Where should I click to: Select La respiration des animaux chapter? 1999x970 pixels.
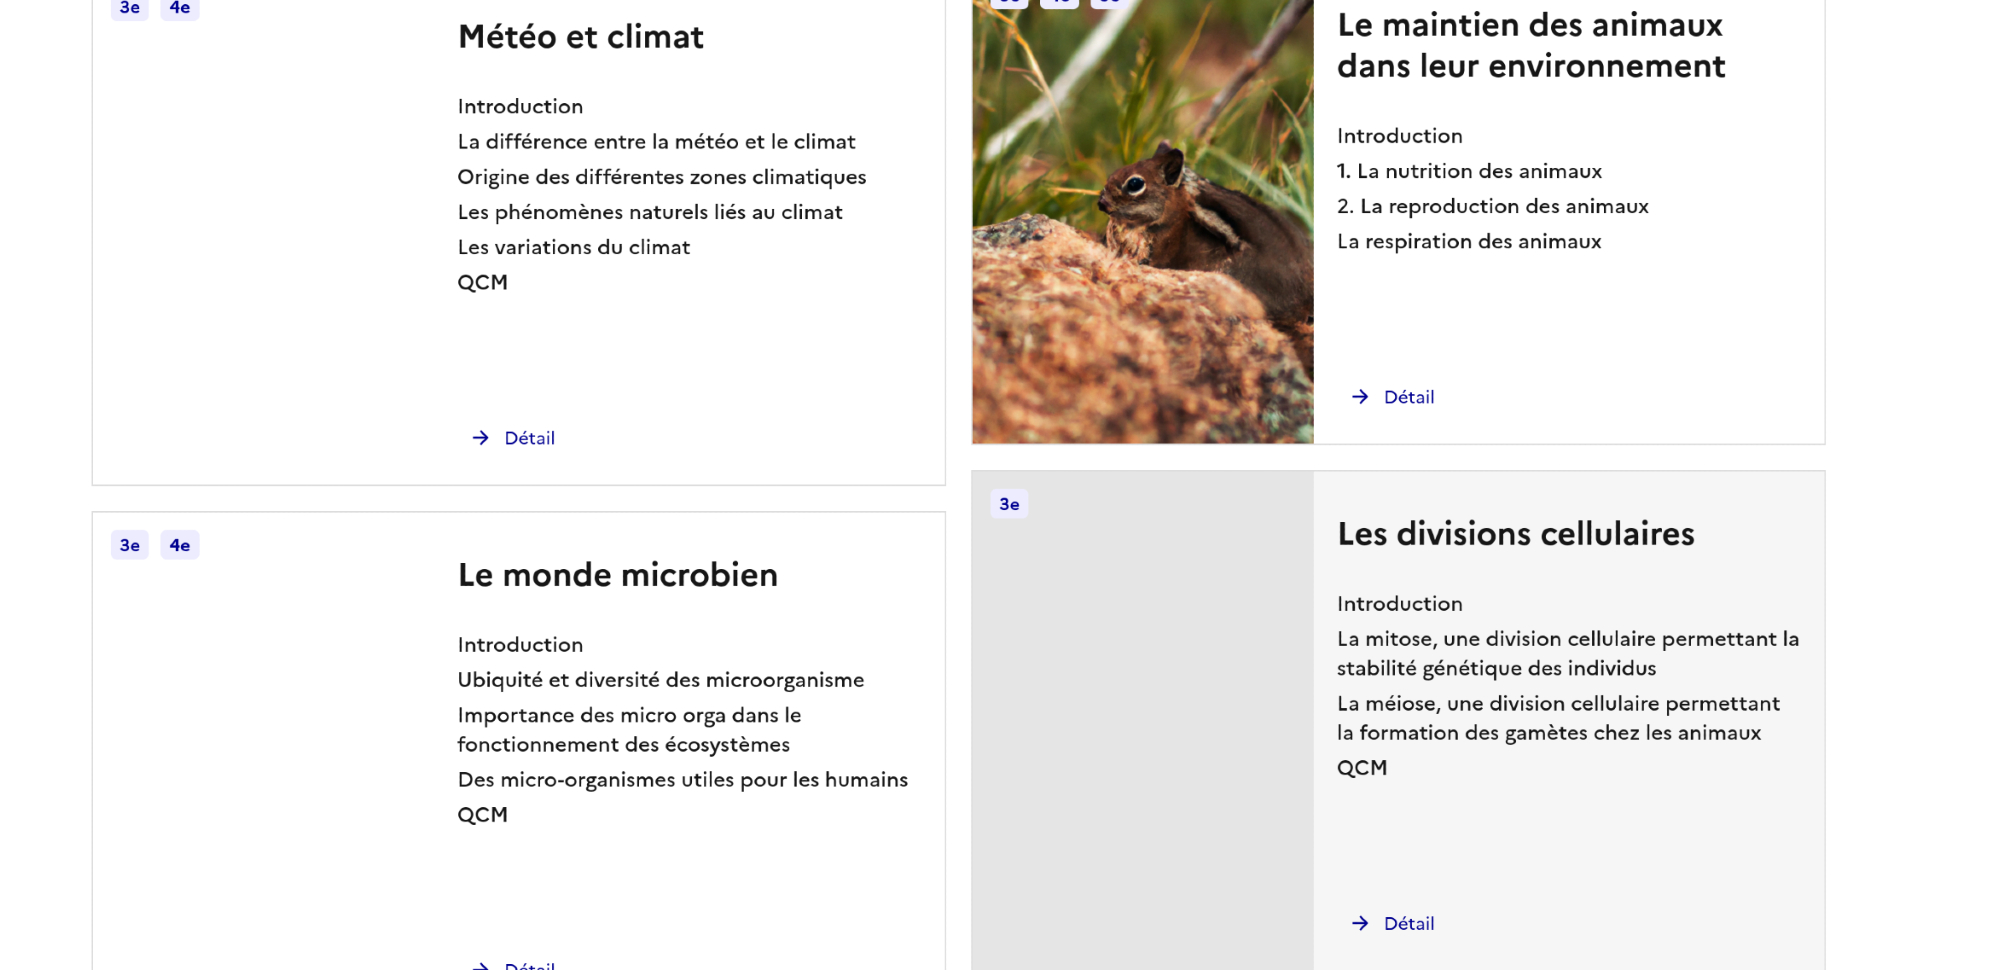pyautogui.click(x=1469, y=241)
